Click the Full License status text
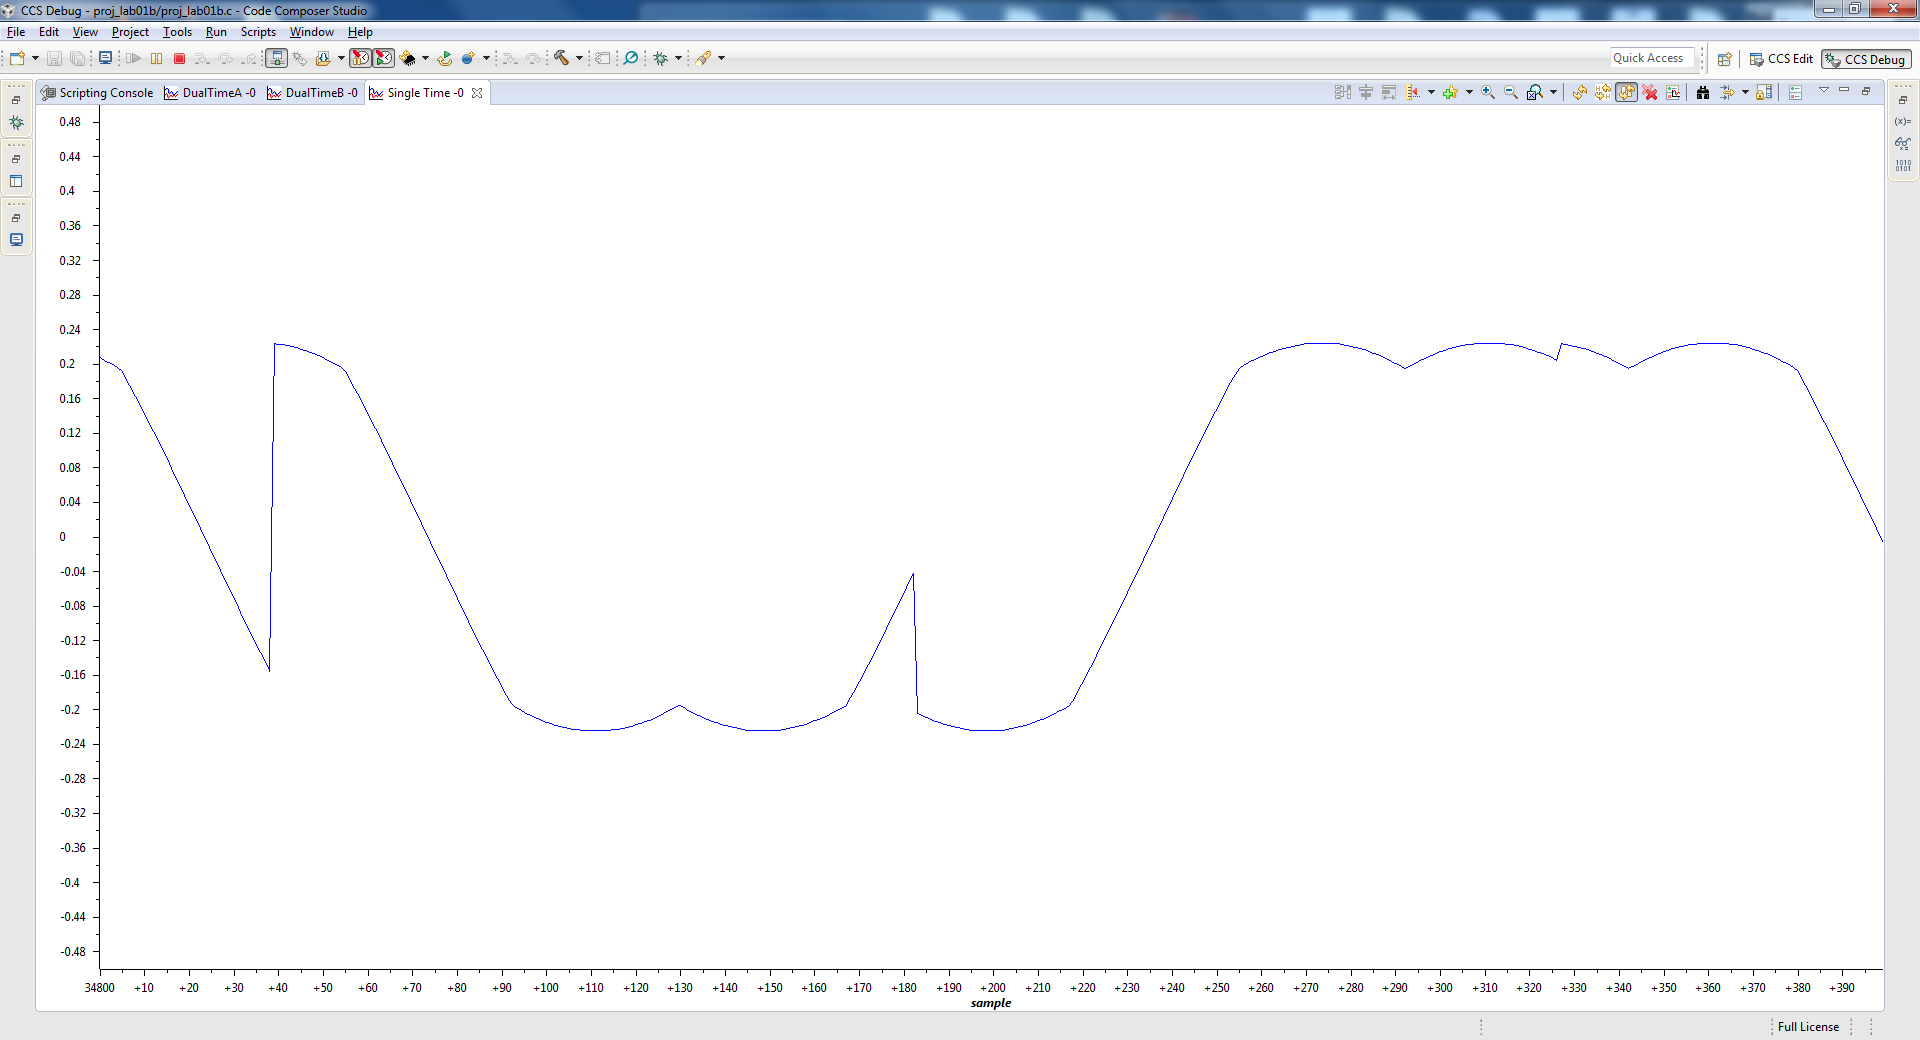 coord(1808,1027)
